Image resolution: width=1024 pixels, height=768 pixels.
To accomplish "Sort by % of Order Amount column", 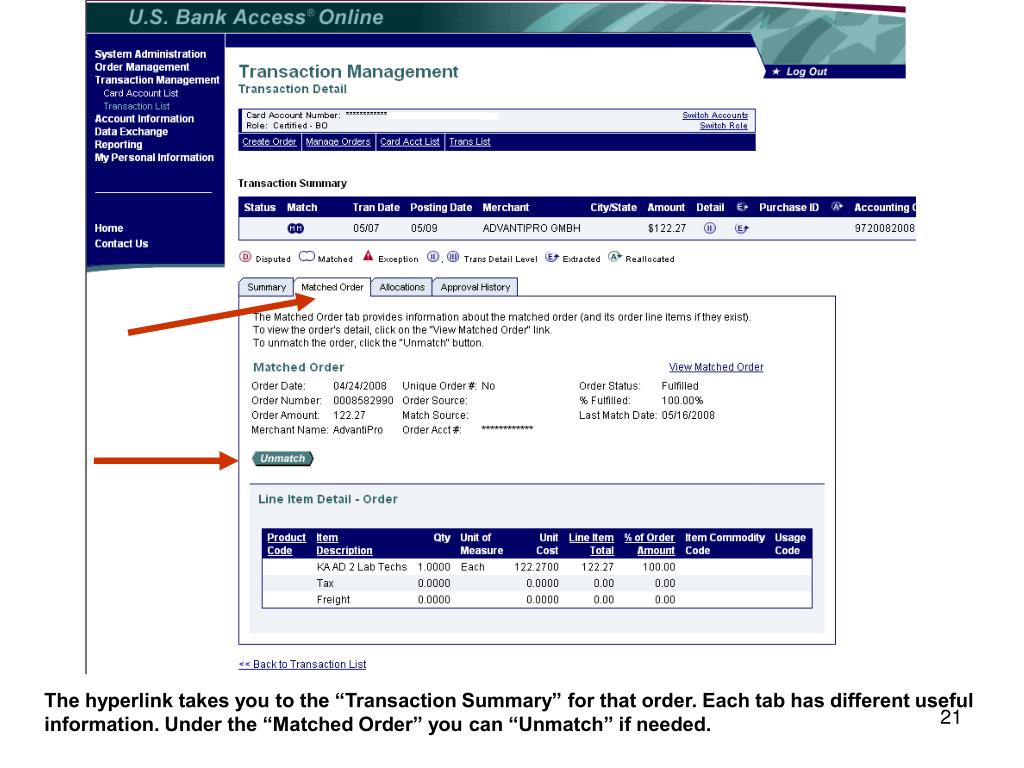I will 649,544.
